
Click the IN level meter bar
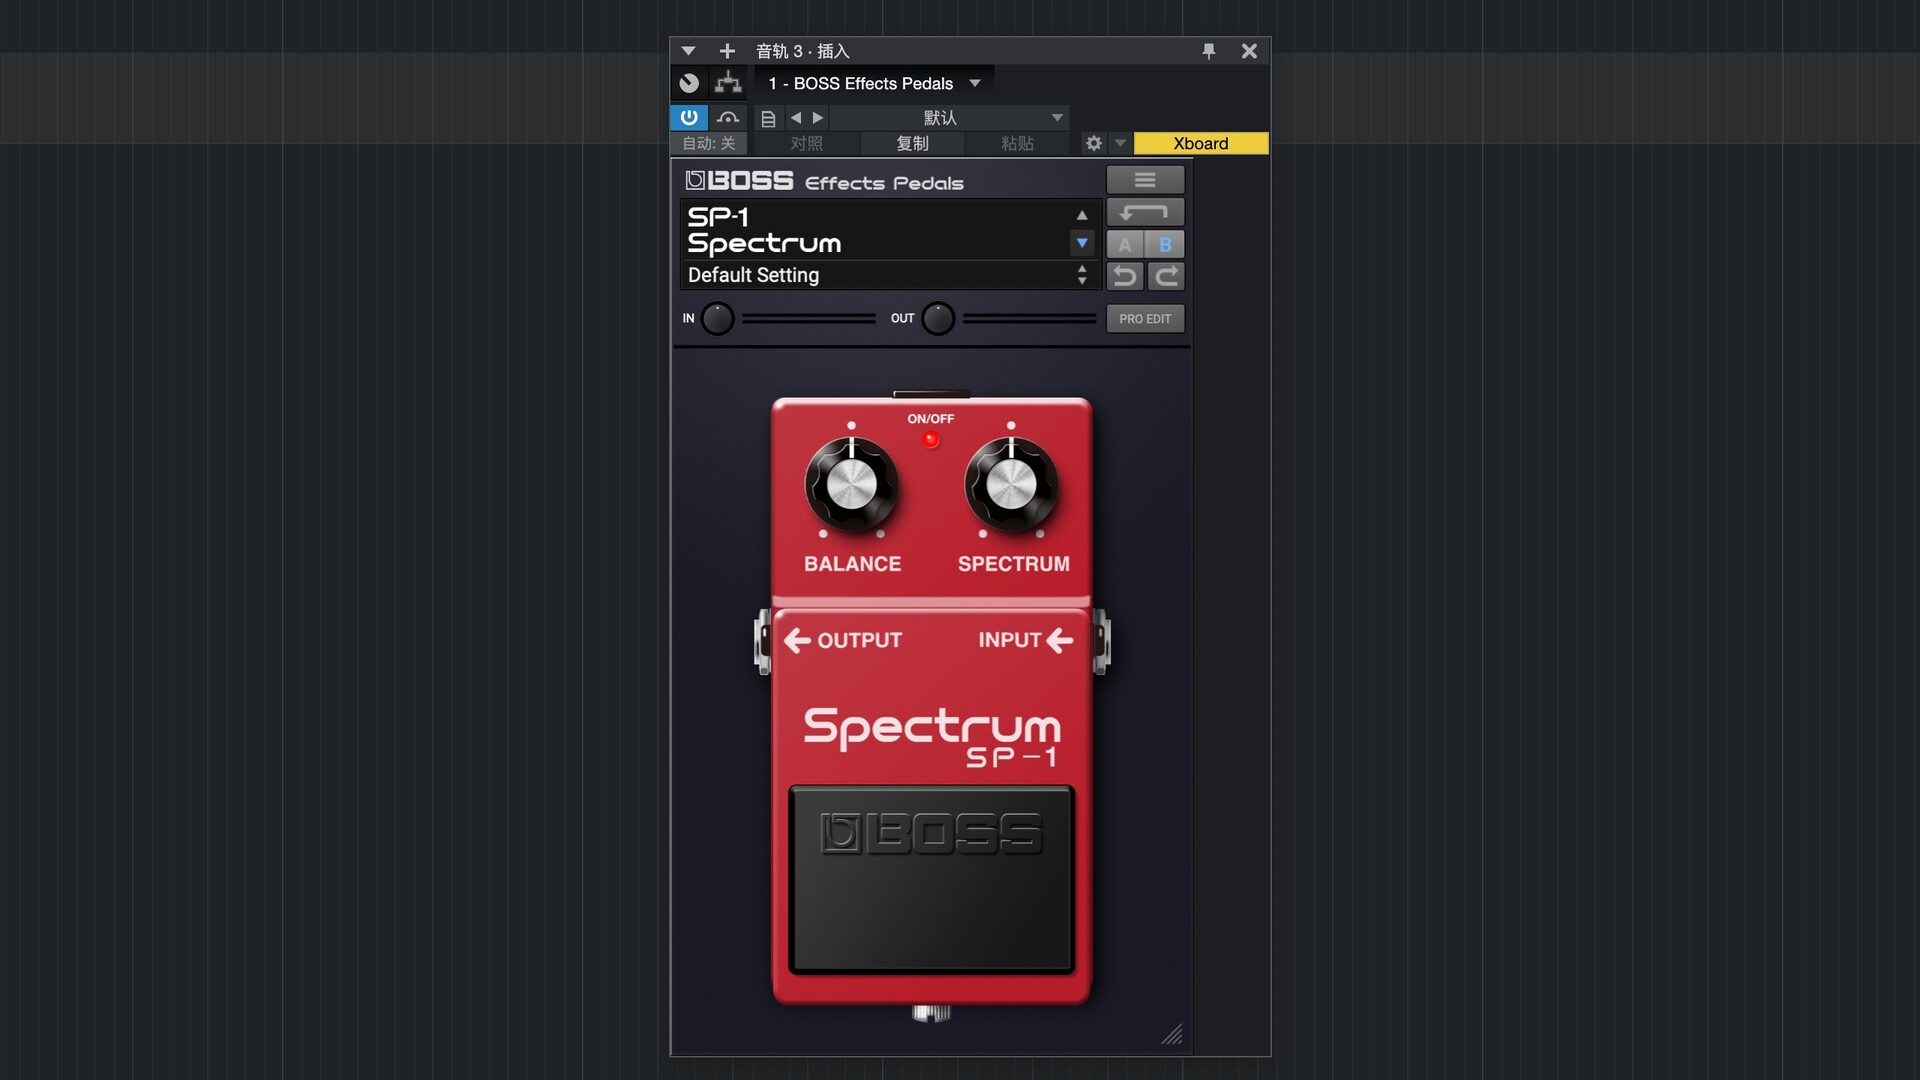click(x=809, y=319)
